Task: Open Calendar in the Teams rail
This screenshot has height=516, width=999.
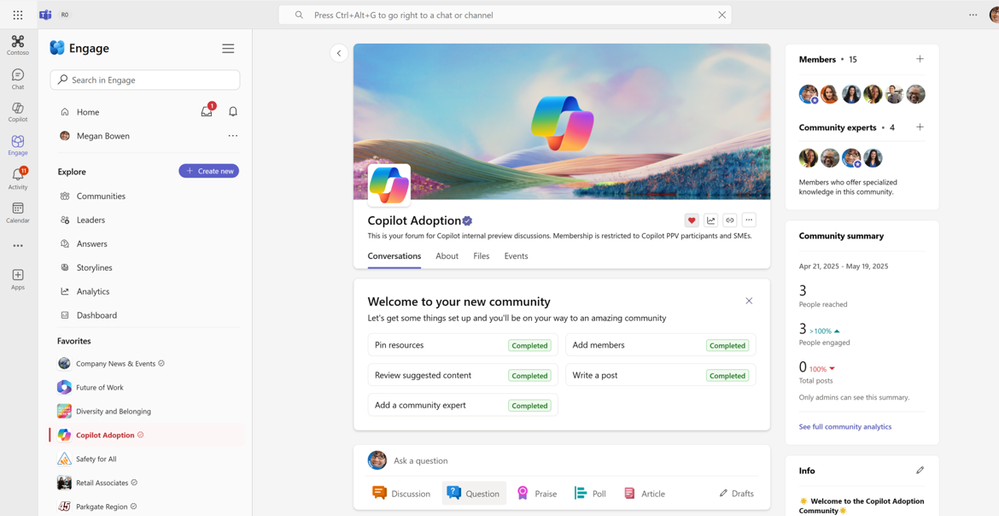Action: 18,212
